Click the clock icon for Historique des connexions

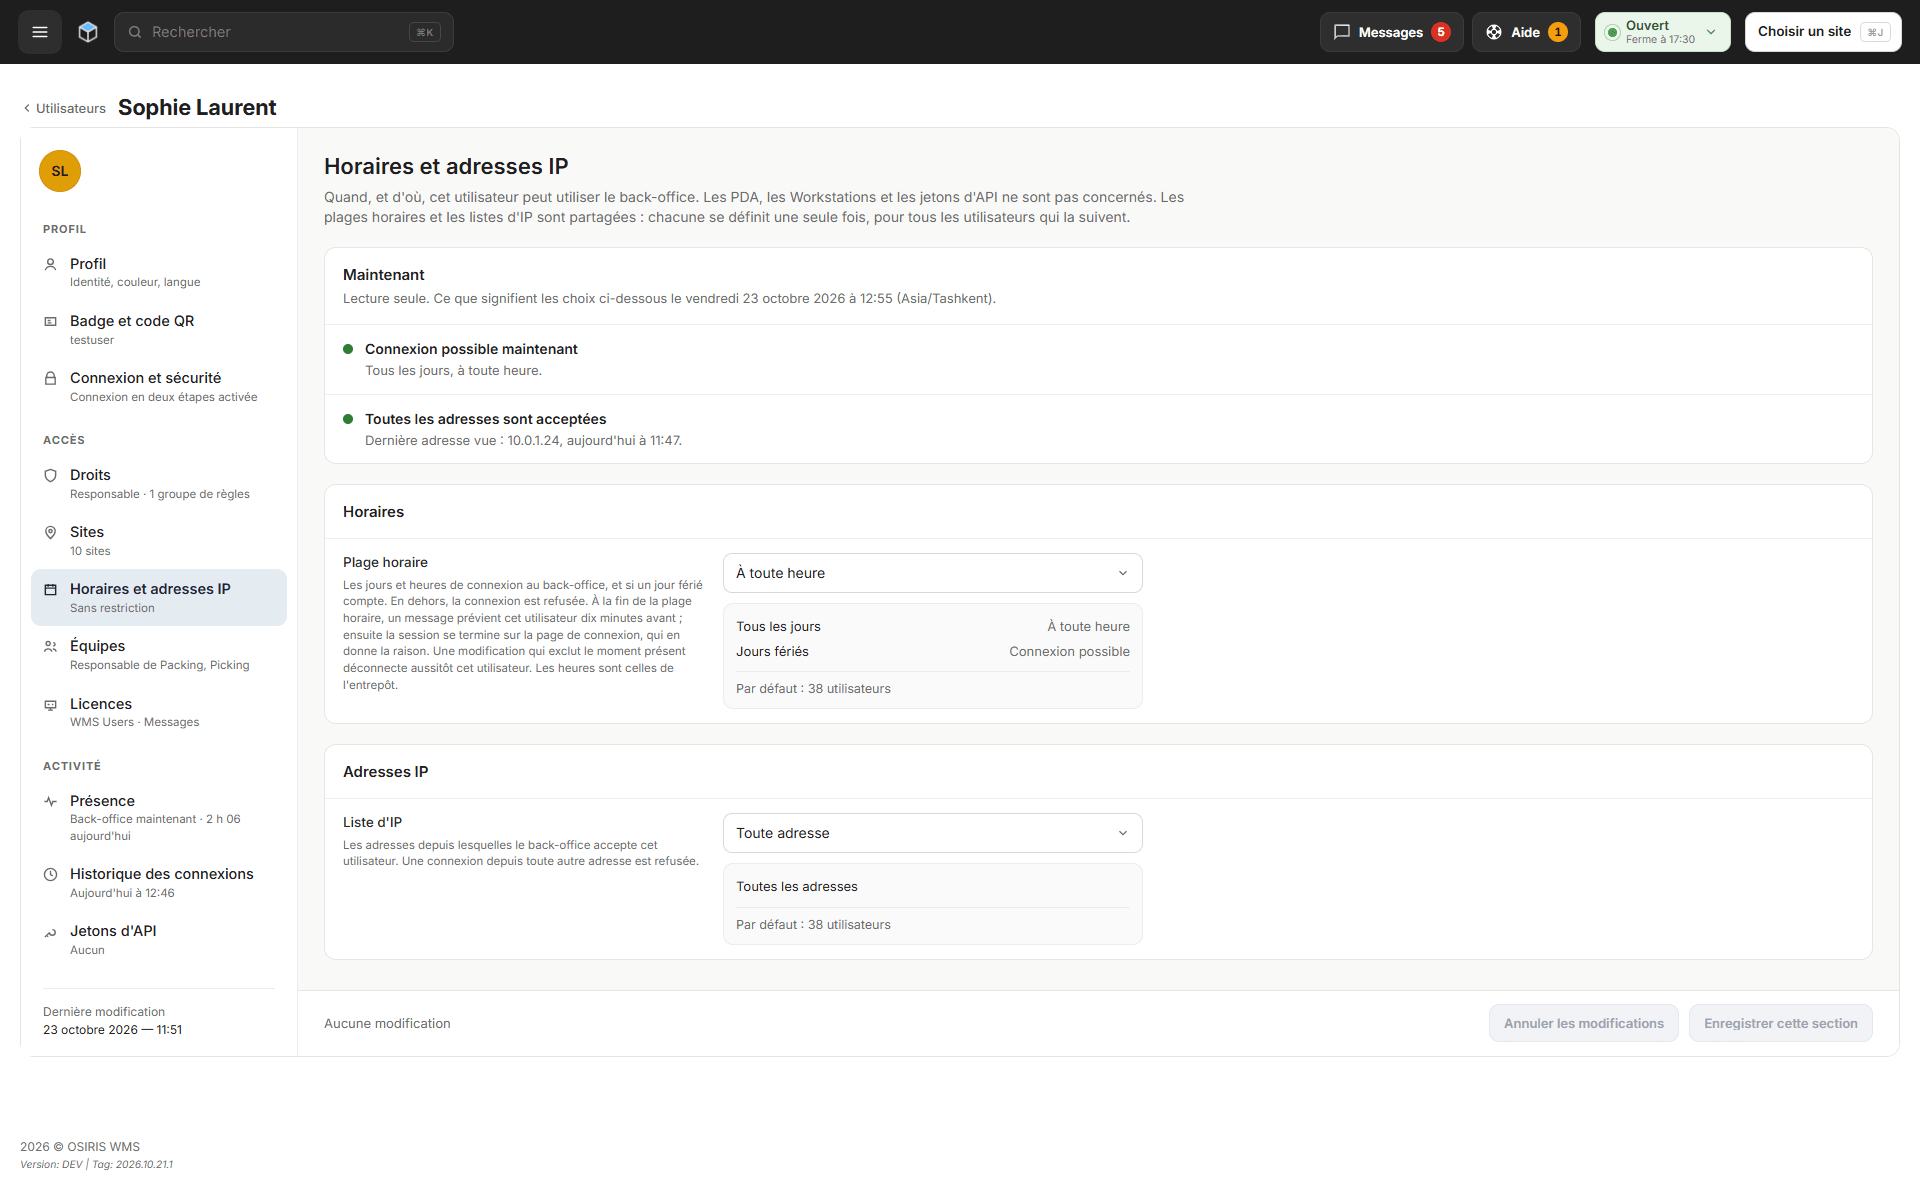(x=50, y=875)
